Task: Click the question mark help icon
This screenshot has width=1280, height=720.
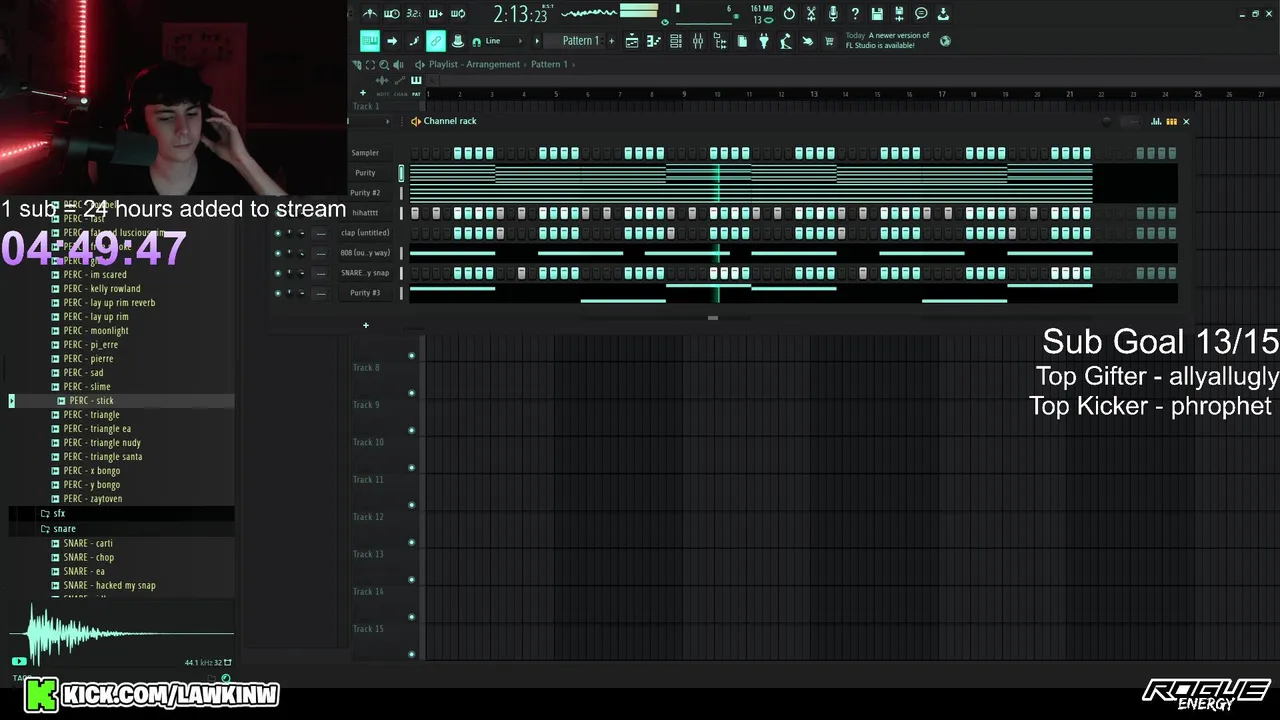Action: 855,14
